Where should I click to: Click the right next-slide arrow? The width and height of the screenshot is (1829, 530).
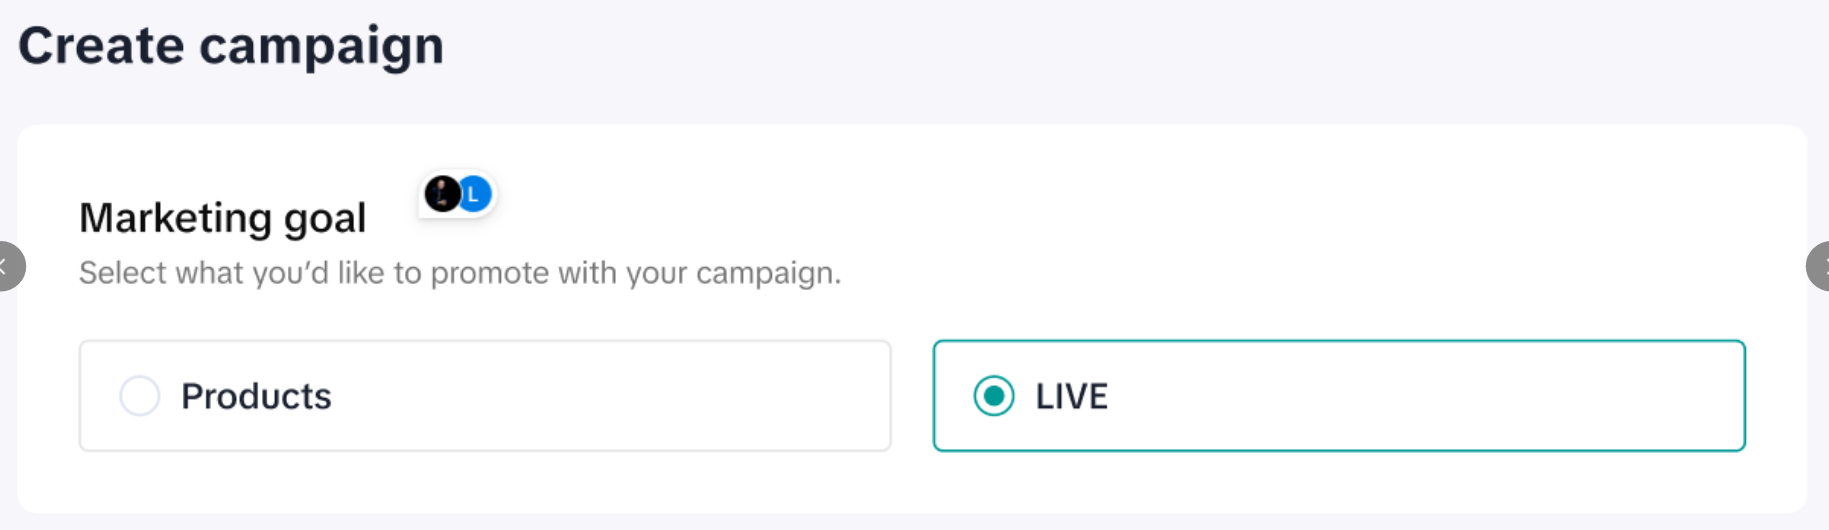1819,266
